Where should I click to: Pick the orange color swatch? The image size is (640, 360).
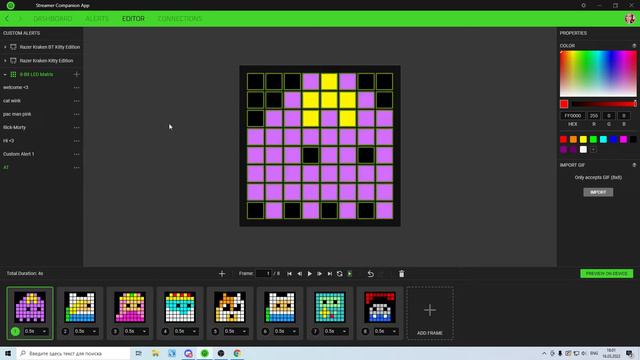pos(573,140)
